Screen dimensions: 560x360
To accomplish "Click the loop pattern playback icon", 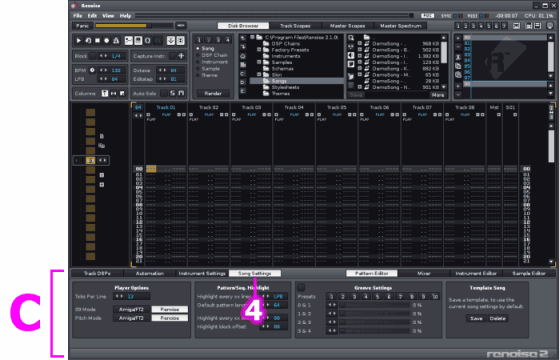I will point(88,41).
